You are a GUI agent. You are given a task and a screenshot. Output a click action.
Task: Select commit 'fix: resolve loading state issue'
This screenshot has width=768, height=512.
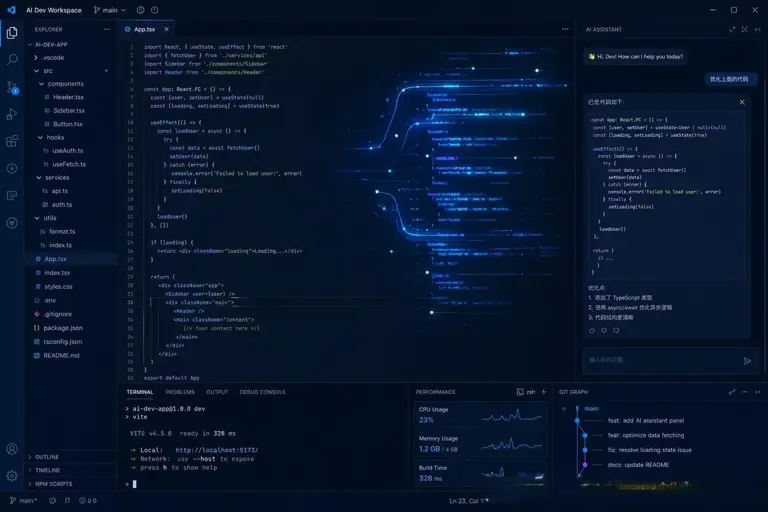649,450
